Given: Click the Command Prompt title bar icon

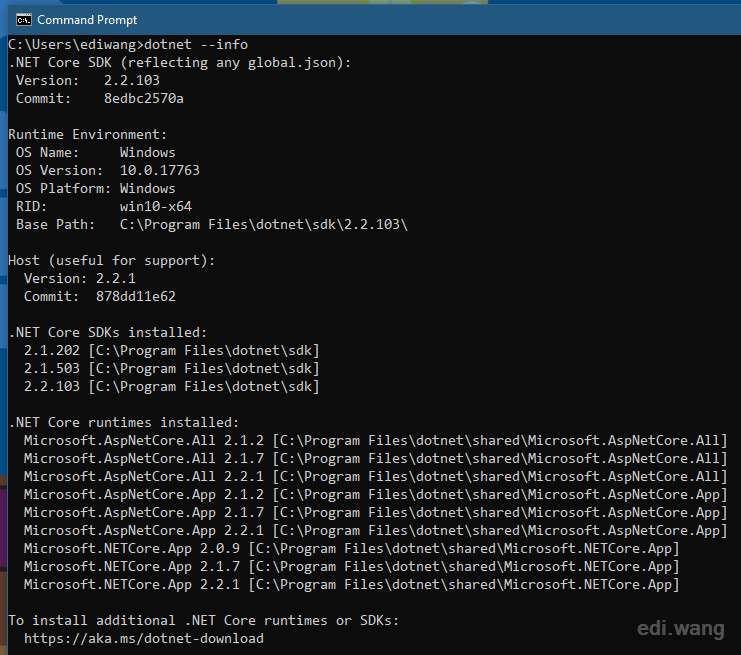Looking at the screenshot, I should pyautogui.click(x=24, y=20).
